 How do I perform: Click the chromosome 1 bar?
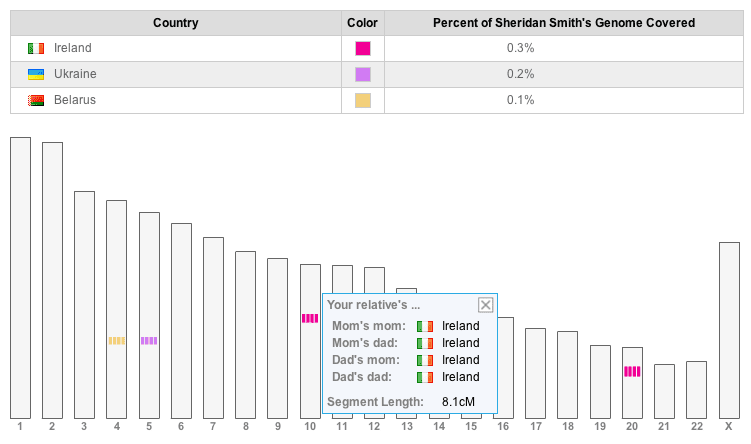click(21, 278)
